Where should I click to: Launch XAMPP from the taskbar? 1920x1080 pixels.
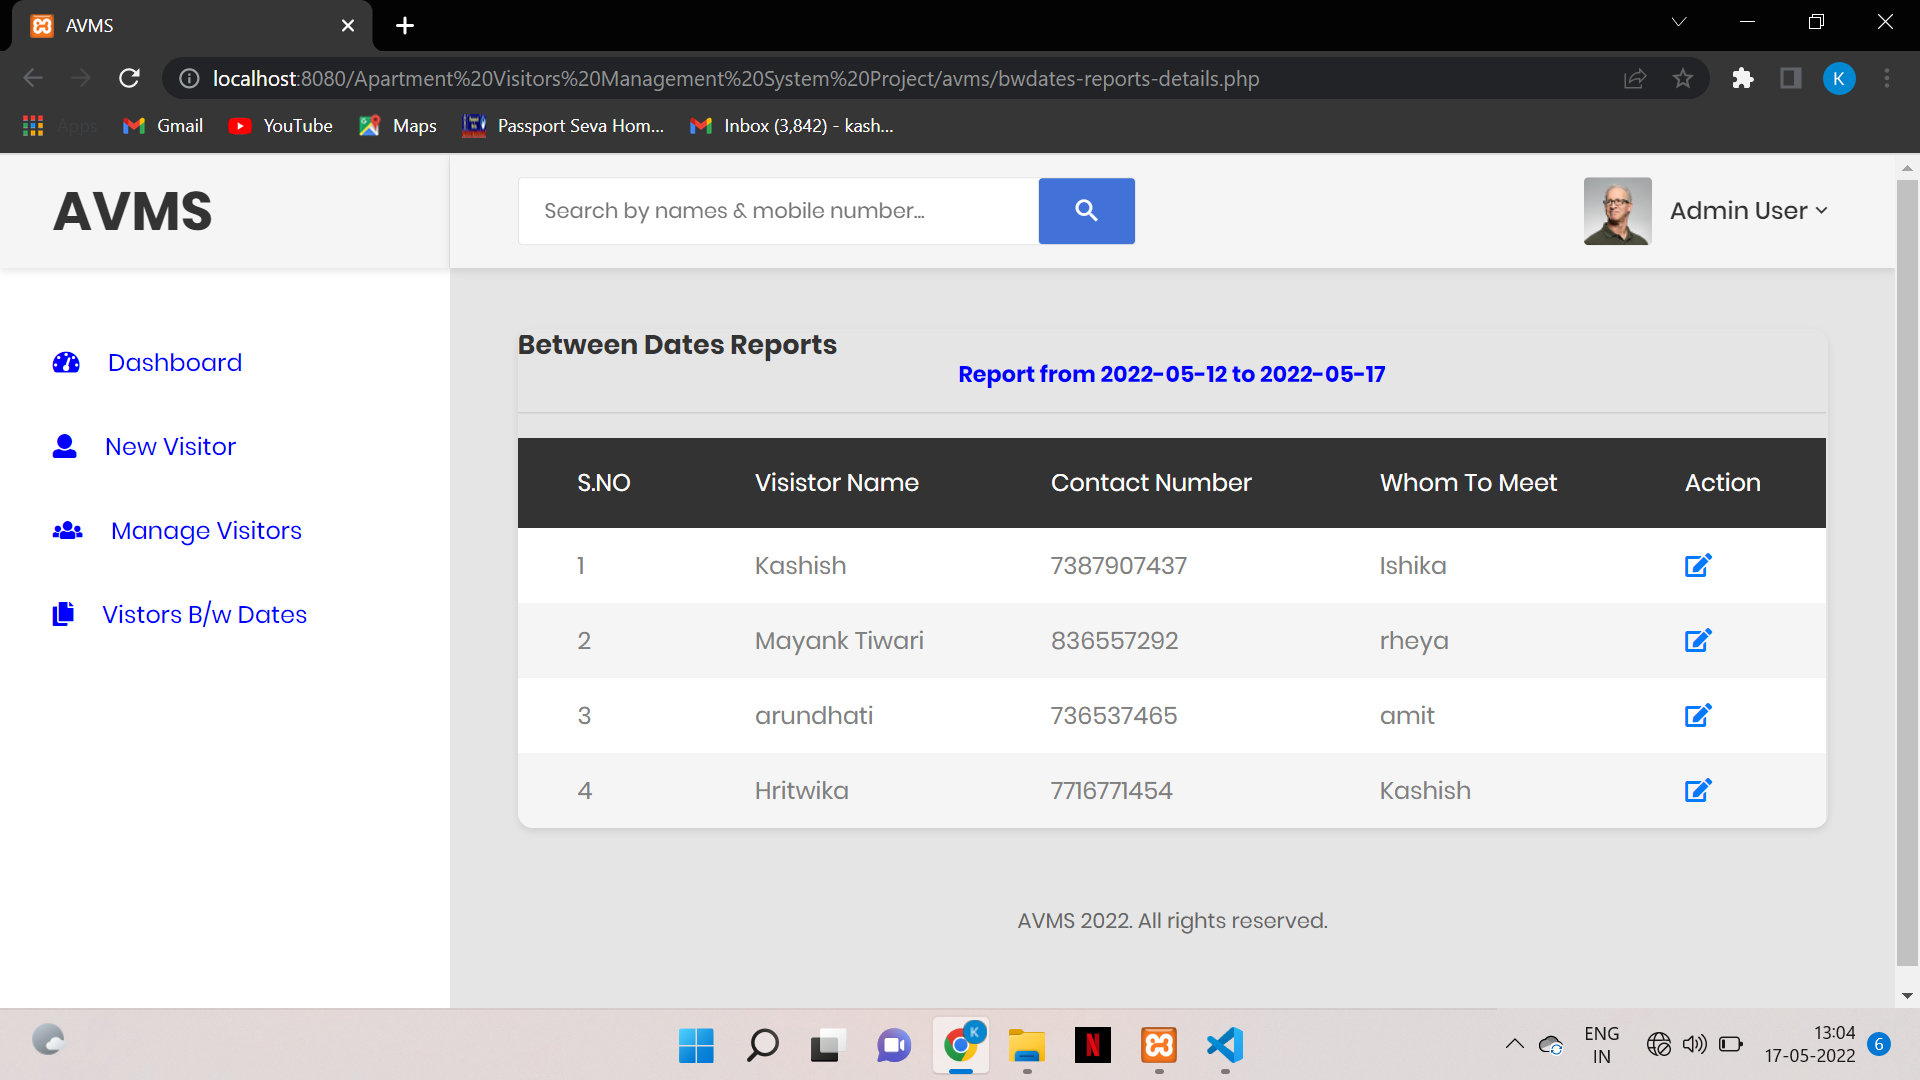coord(1159,1046)
